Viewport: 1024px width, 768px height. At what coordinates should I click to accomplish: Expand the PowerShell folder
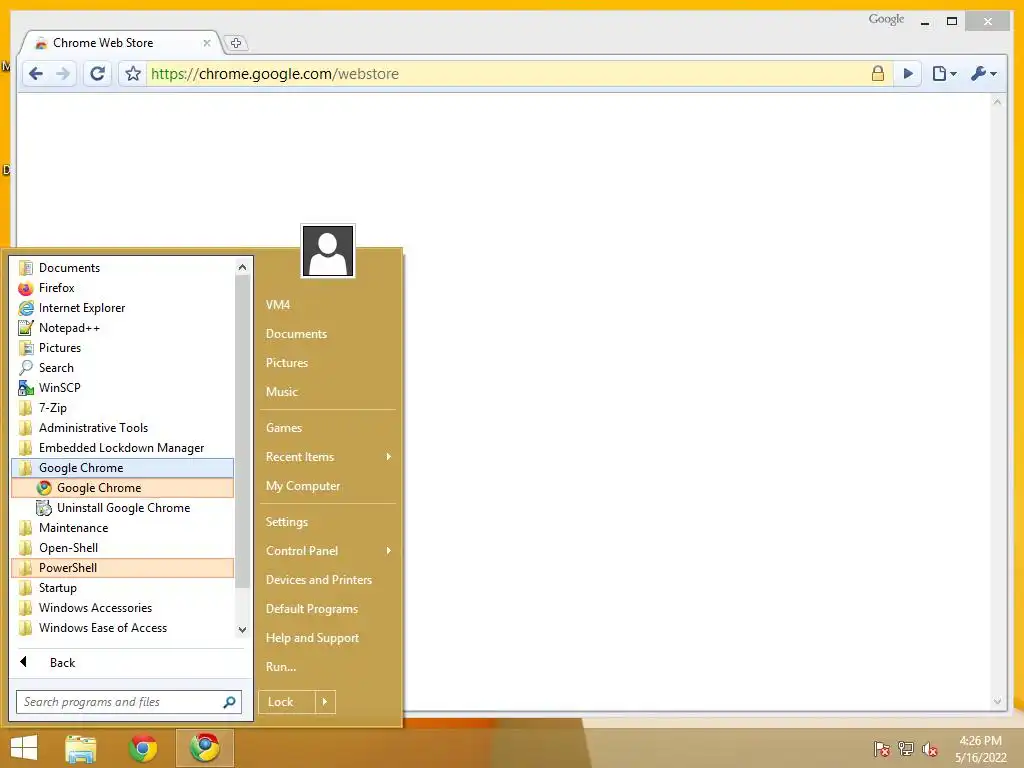click(x=123, y=568)
